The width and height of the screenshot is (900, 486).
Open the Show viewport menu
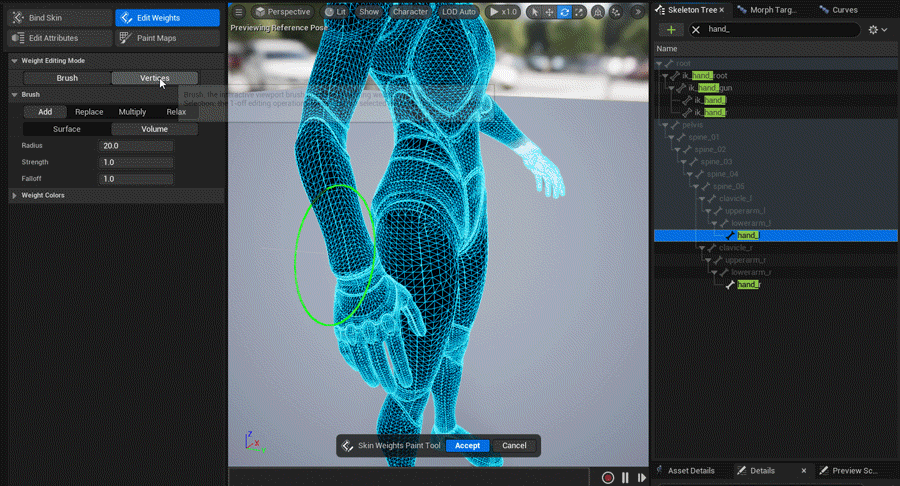[369, 11]
